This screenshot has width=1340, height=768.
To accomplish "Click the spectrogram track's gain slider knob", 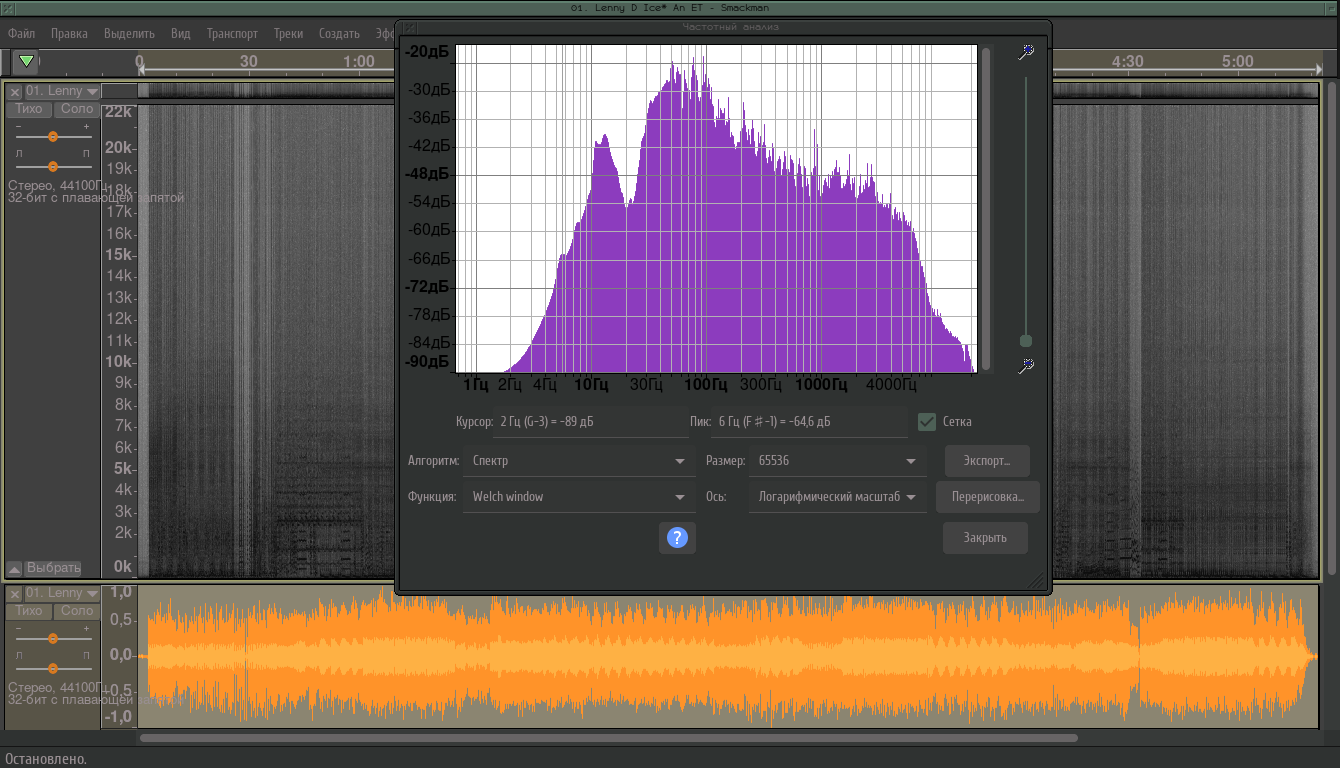I will click(x=53, y=136).
